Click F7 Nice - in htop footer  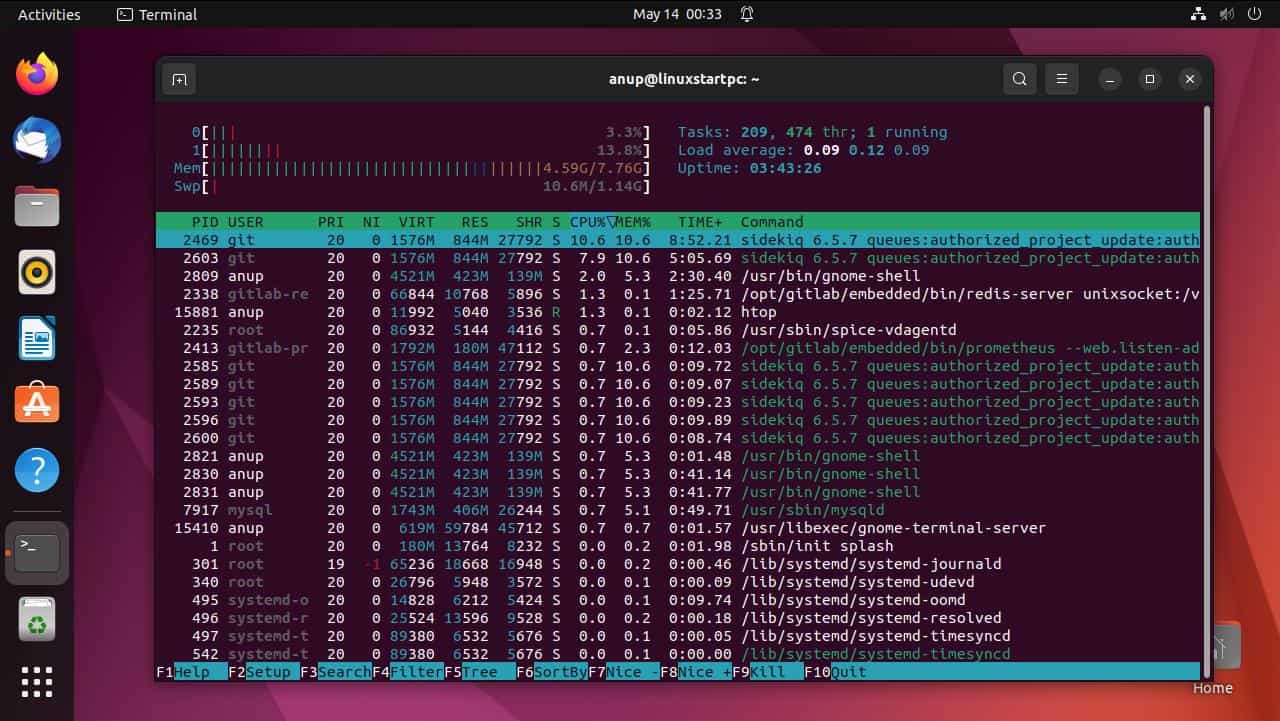[624, 672]
